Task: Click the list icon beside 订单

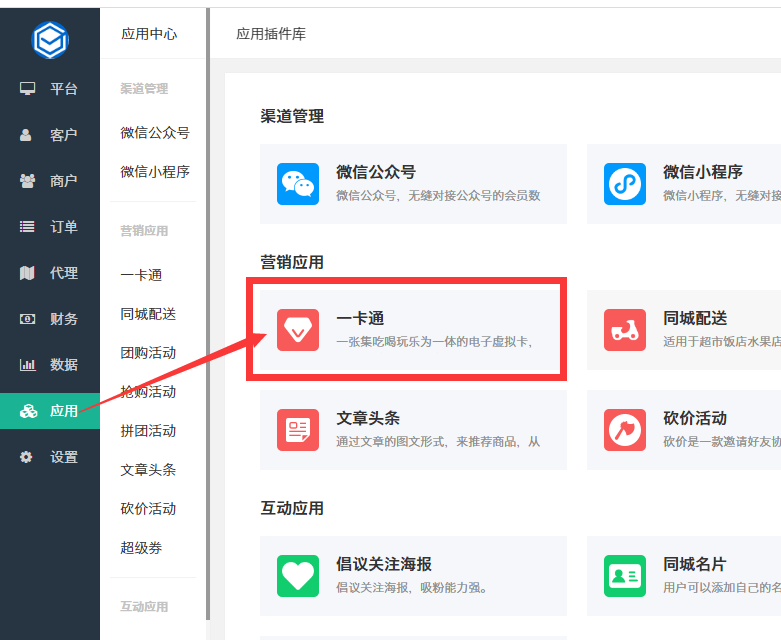Action: coord(27,227)
